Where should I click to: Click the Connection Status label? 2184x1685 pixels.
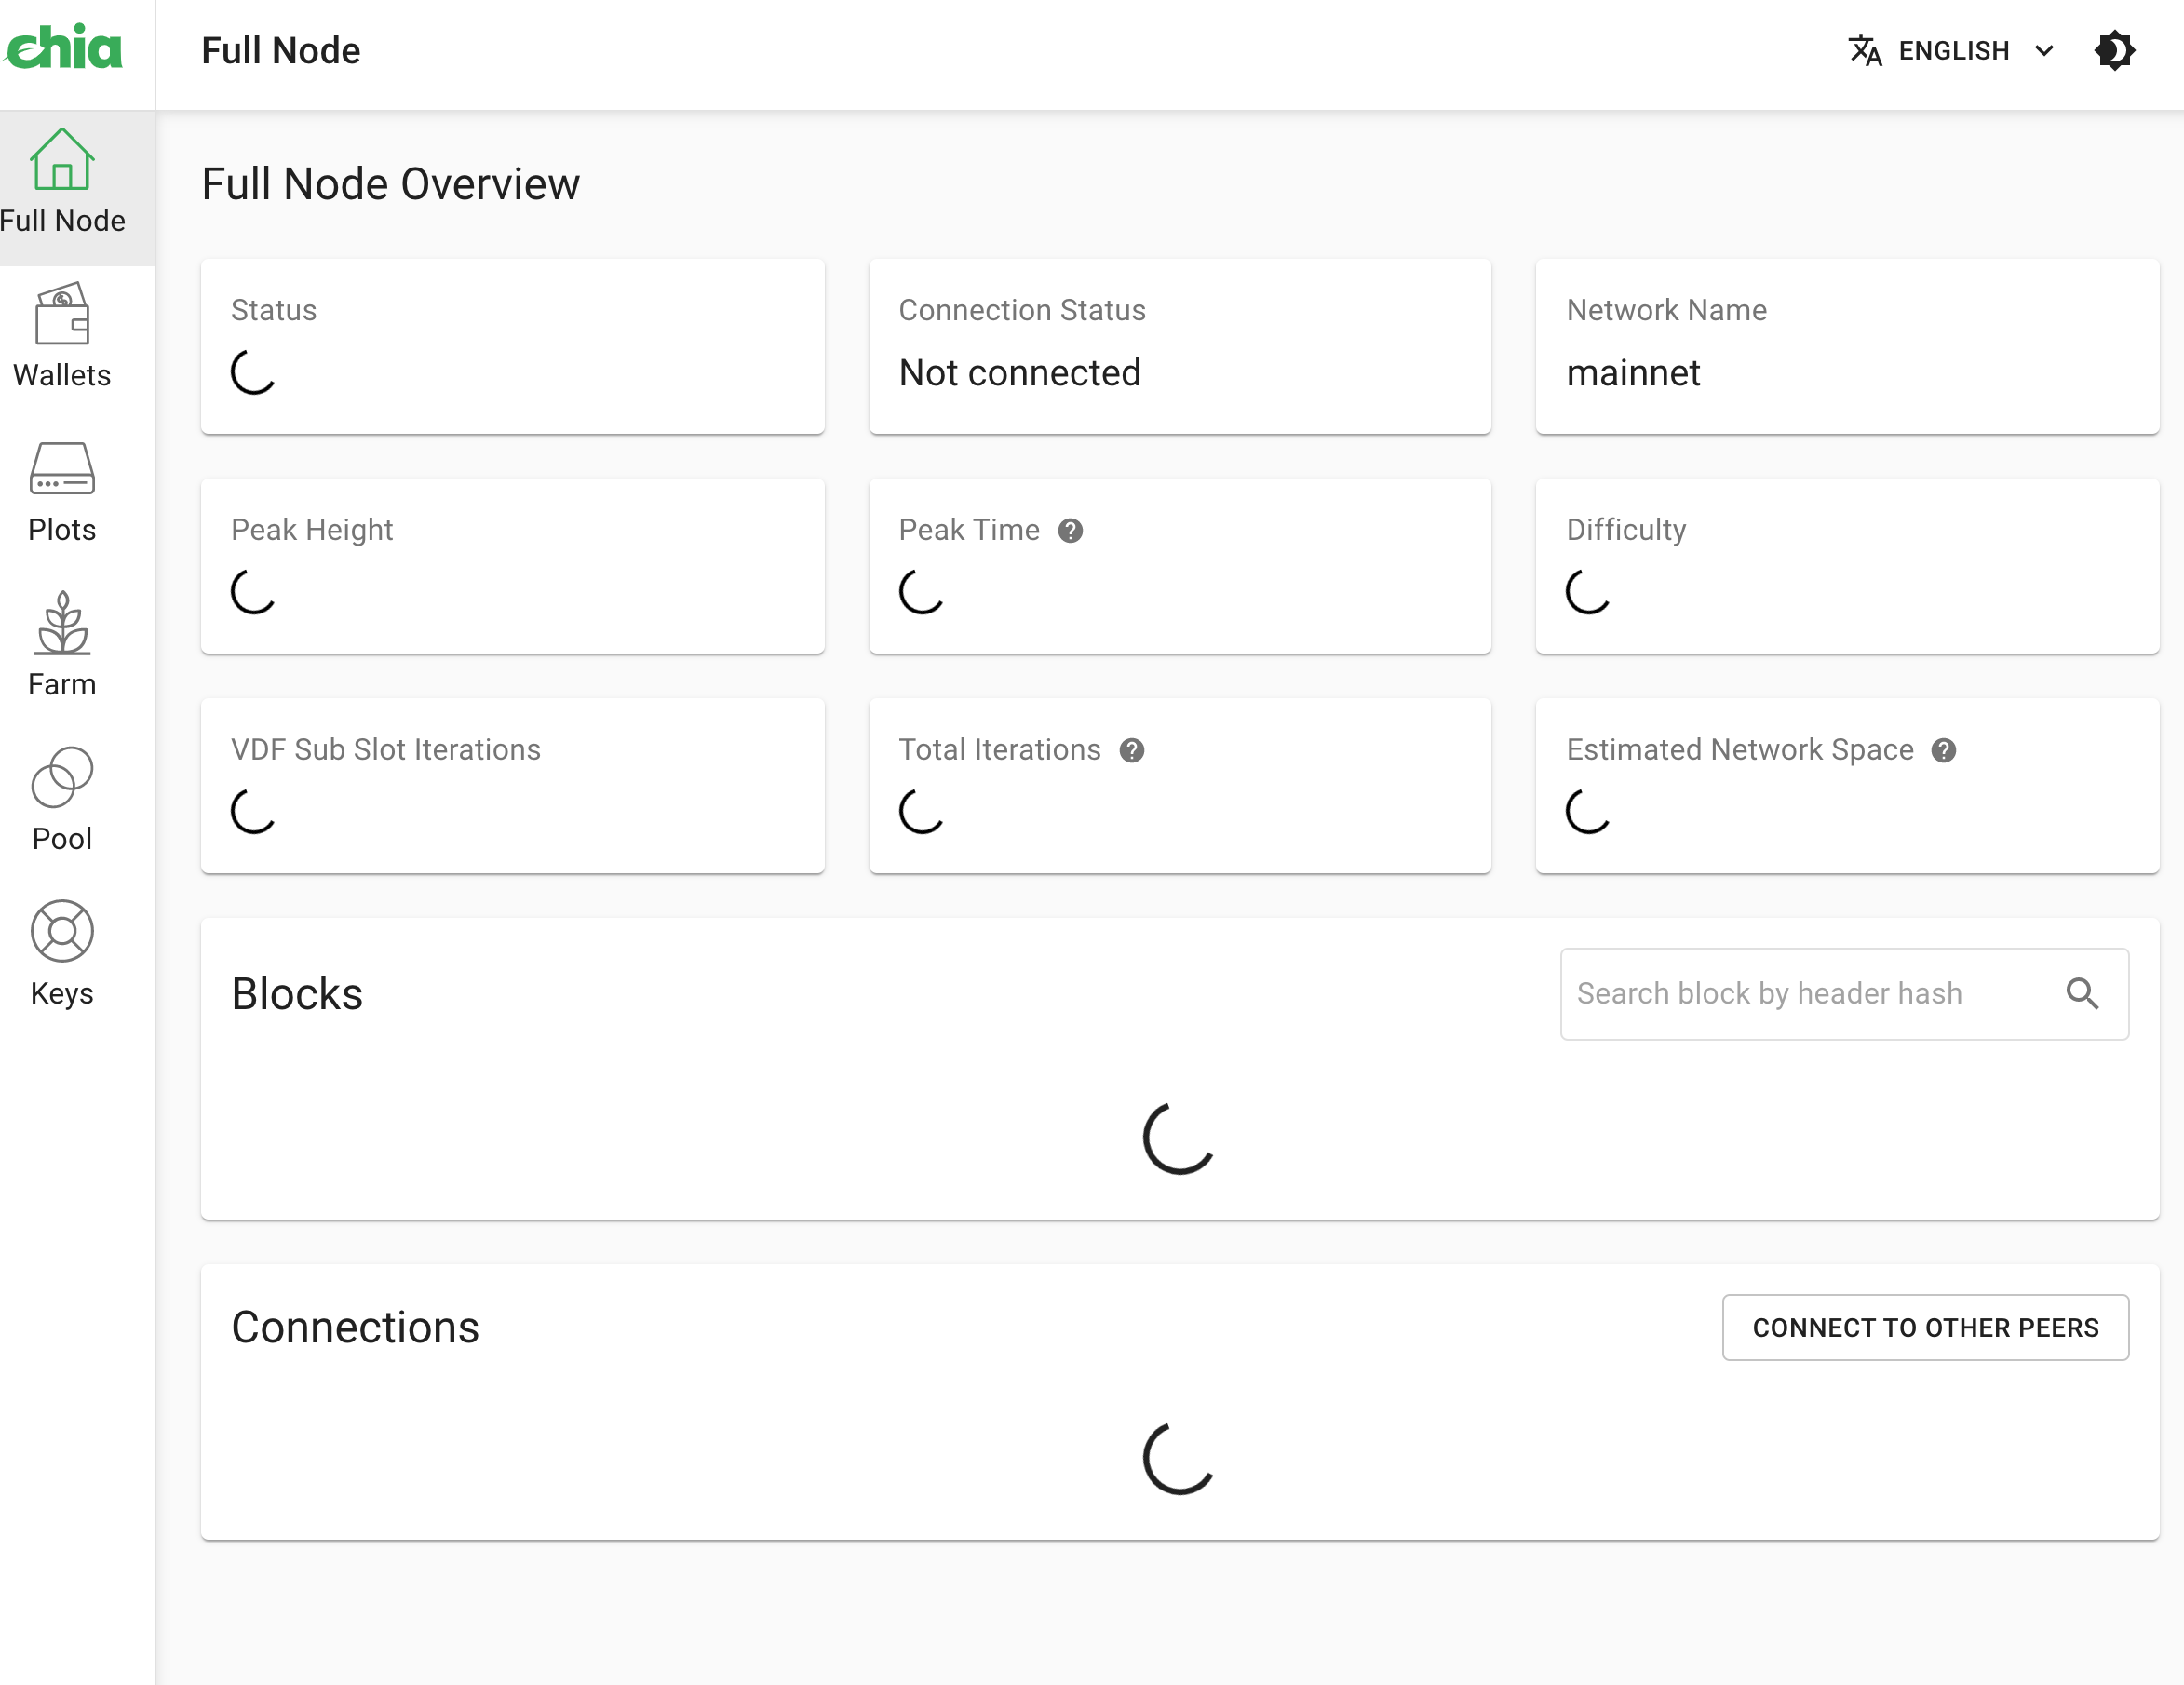click(1022, 310)
